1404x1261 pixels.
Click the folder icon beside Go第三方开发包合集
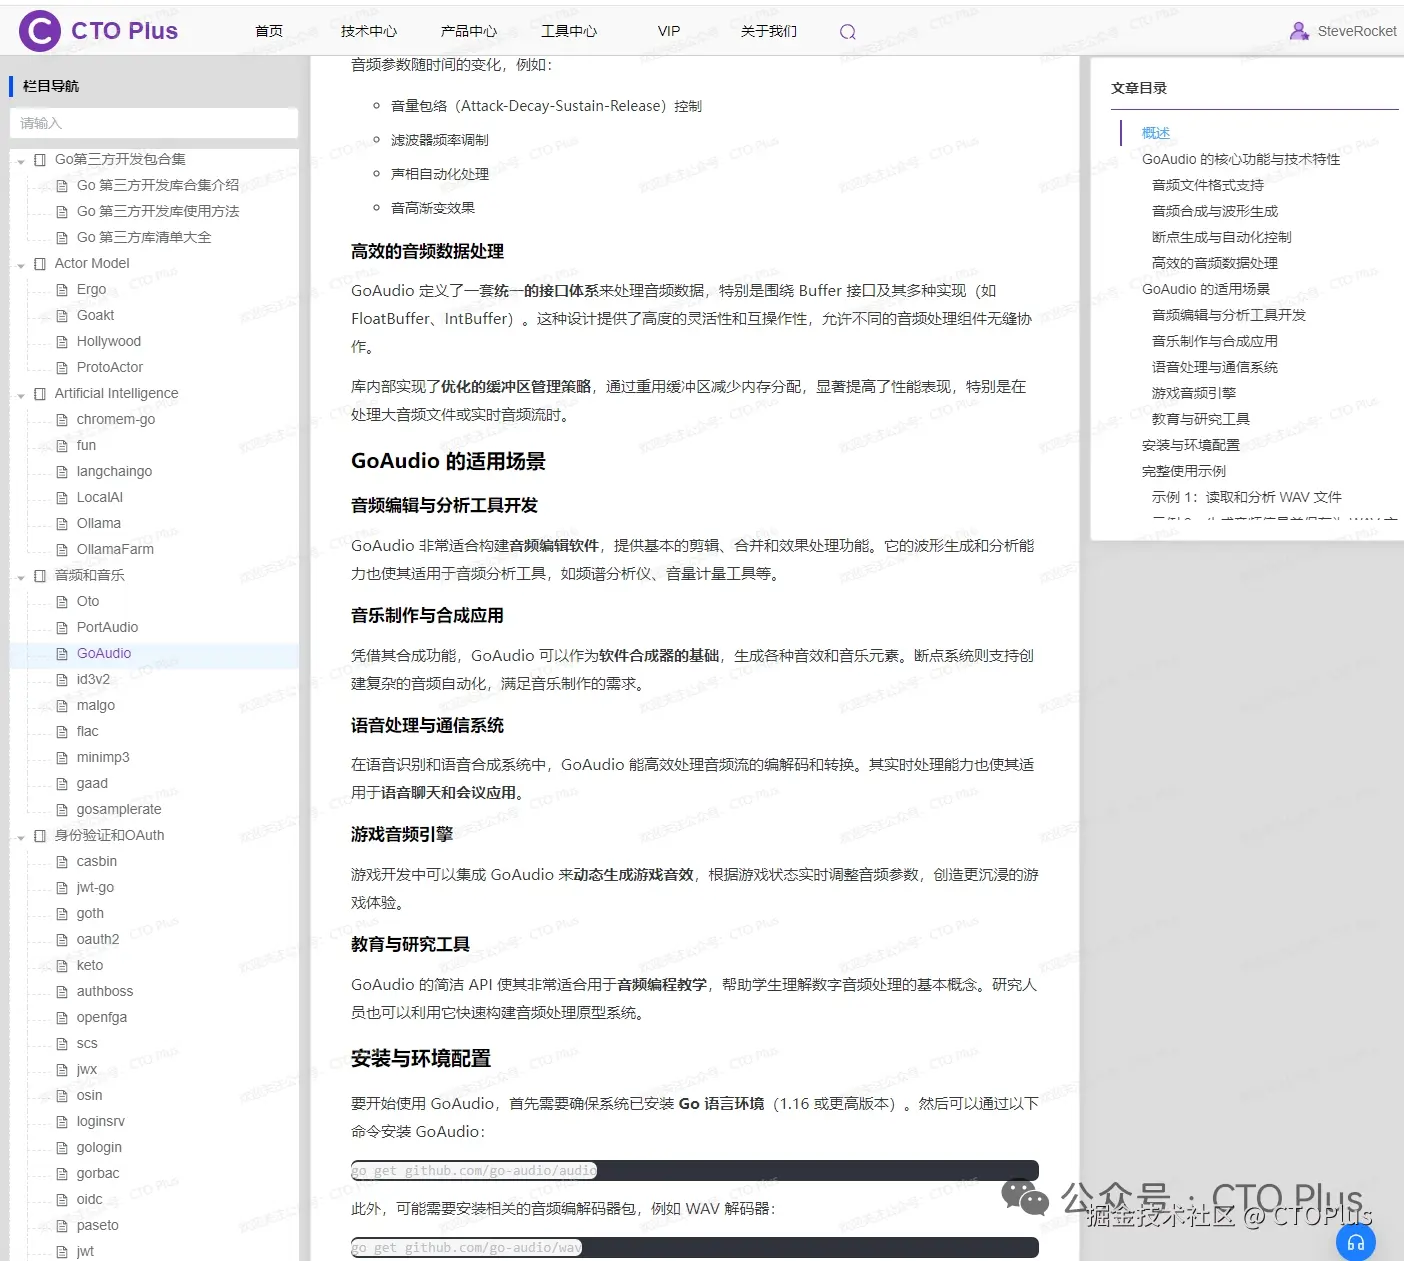pos(40,158)
